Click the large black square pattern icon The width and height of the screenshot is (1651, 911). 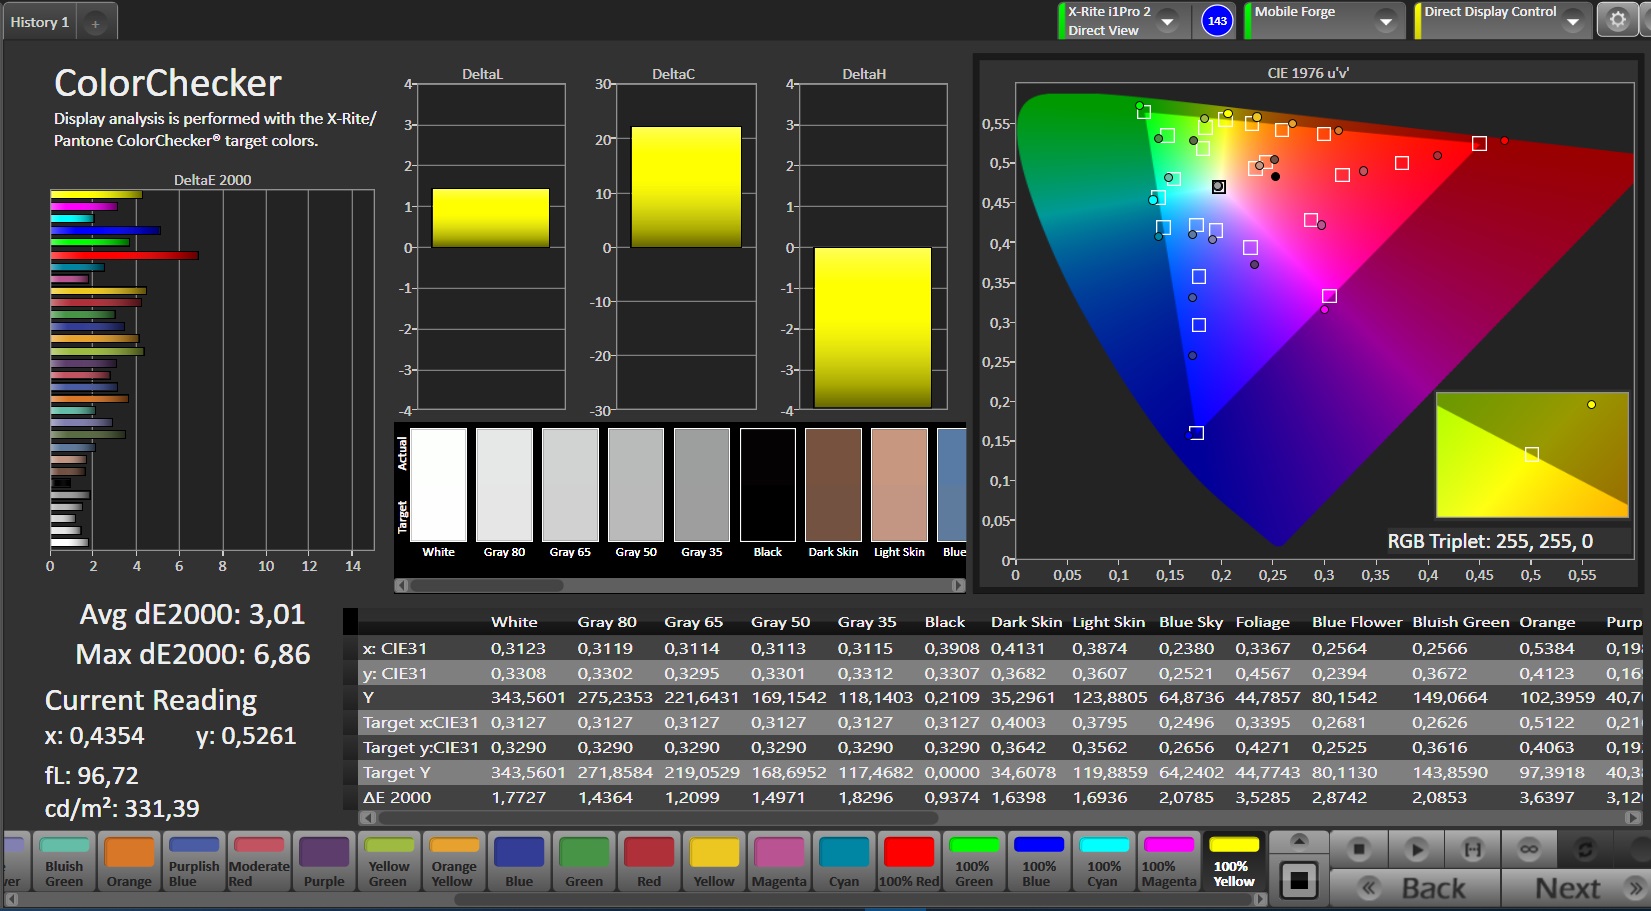pyautogui.click(x=1299, y=880)
